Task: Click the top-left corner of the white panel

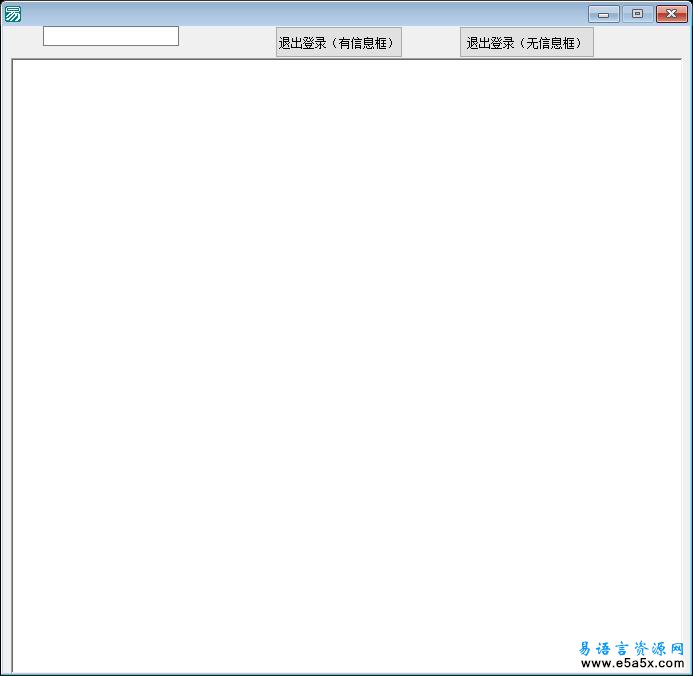Action: 18,66
